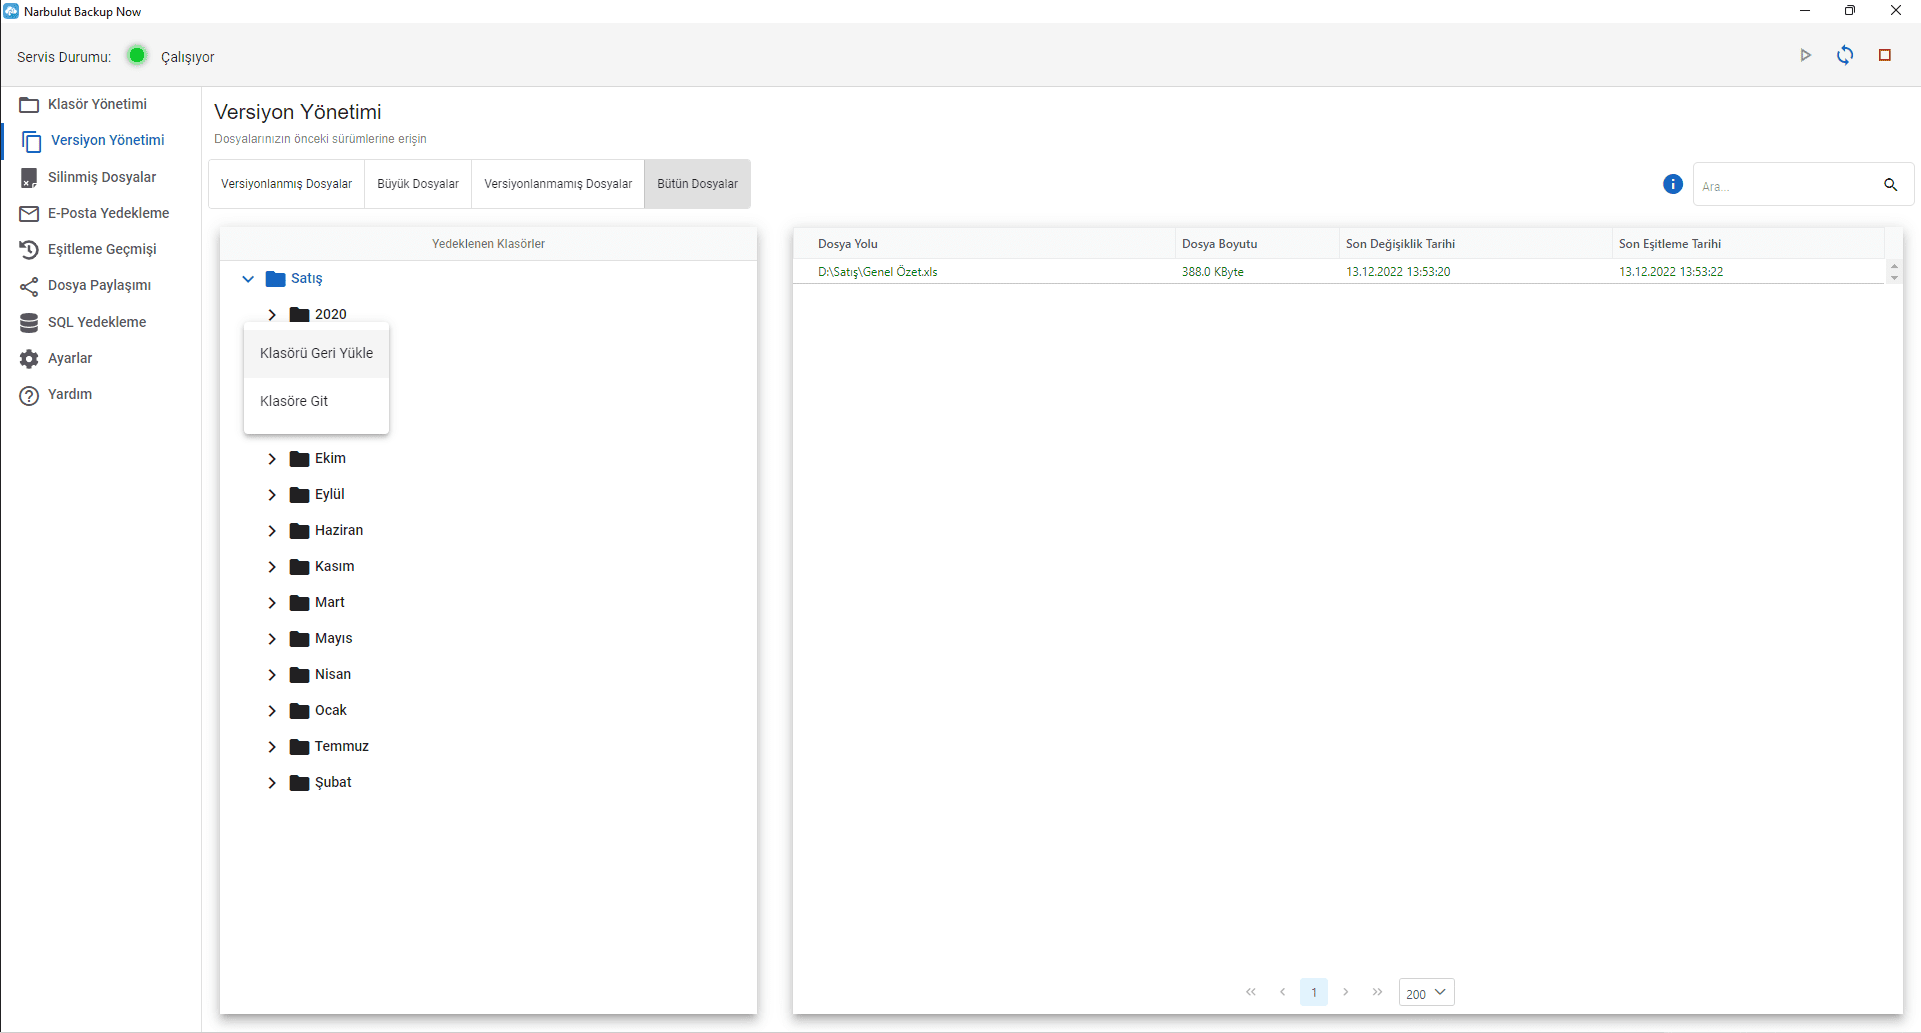Expand the Haziran folder
Image resolution: width=1921 pixels, height=1033 pixels.
pyautogui.click(x=272, y=531)
